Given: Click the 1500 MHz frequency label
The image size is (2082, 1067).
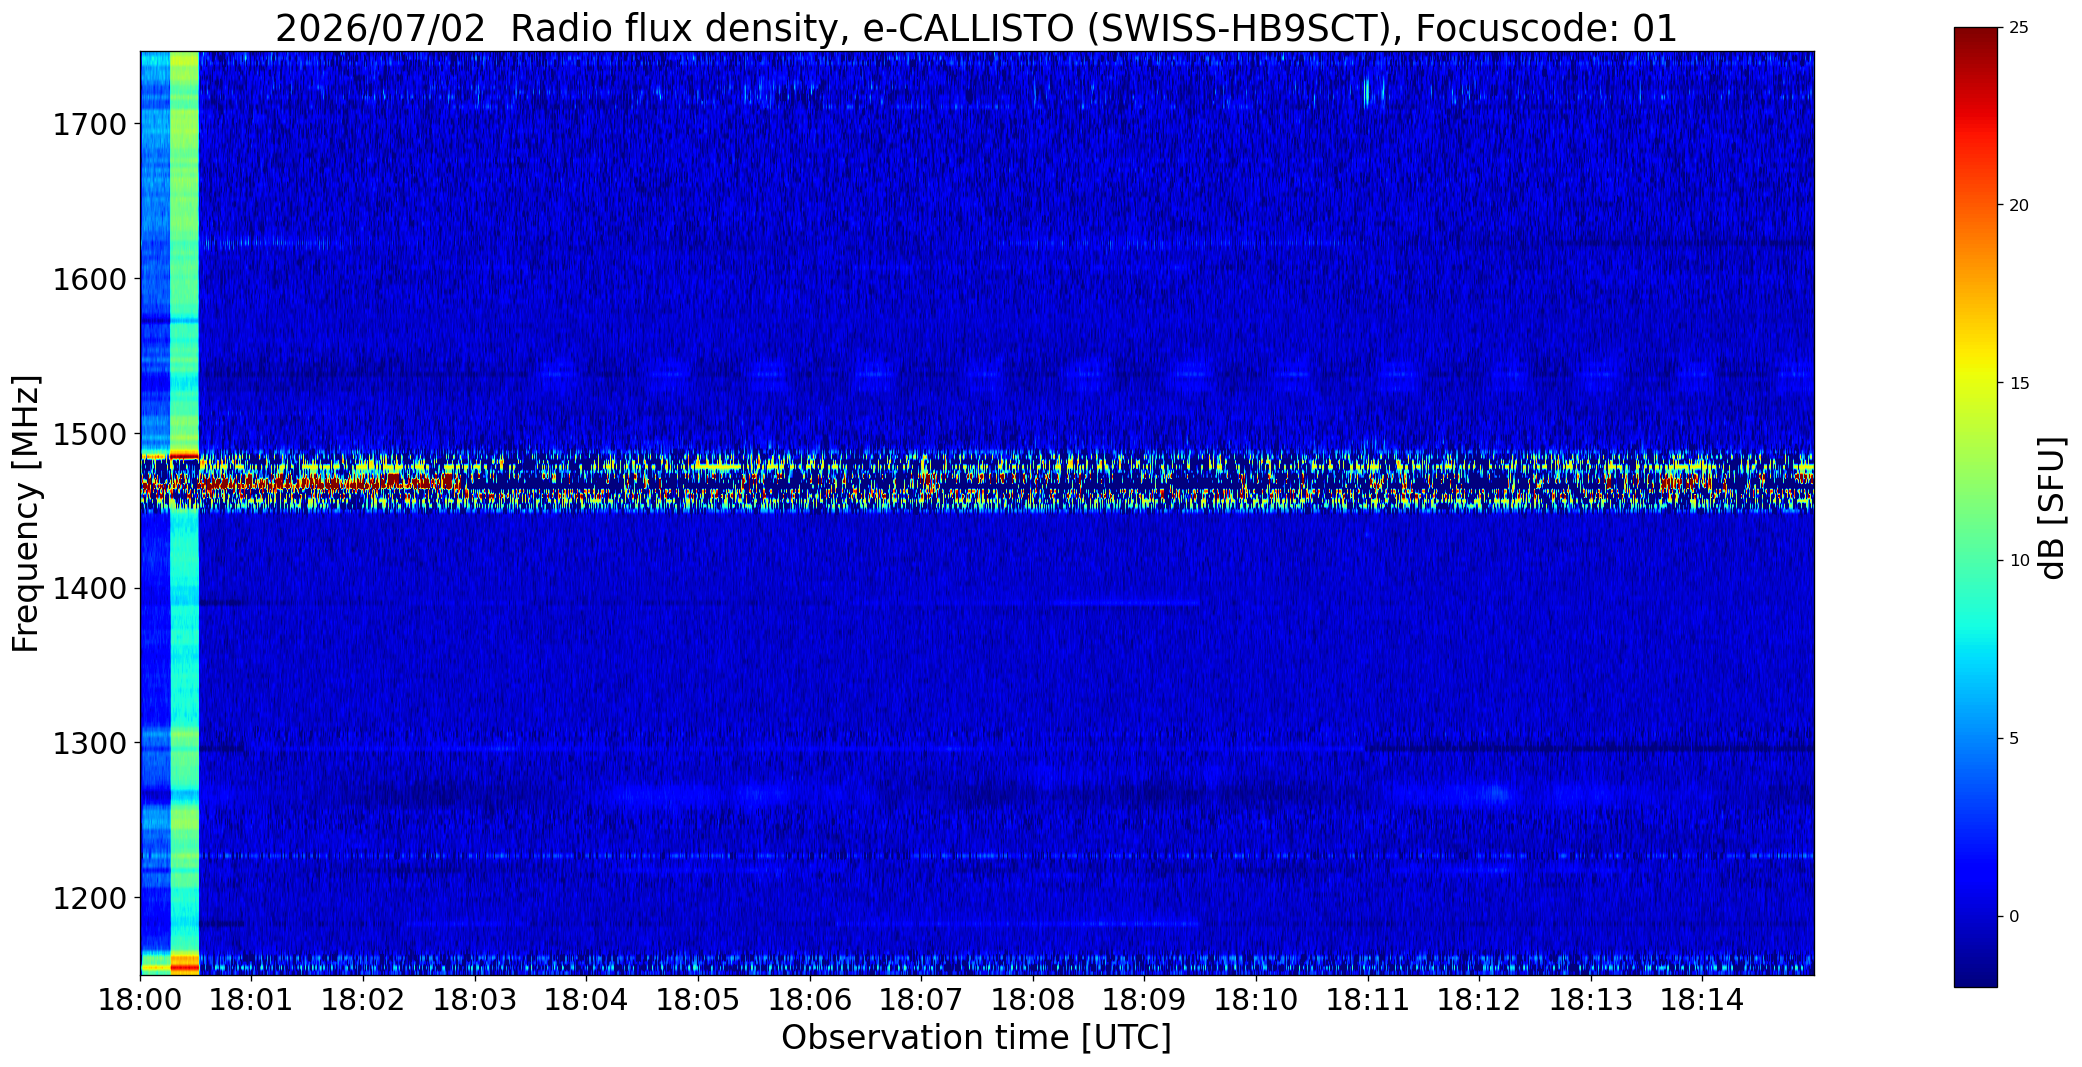Looking at the screenshot, I should [x=89, y=434].
